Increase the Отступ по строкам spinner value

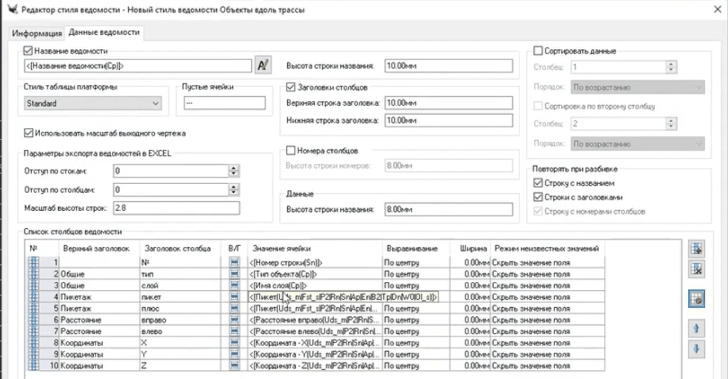pos(234,168)
